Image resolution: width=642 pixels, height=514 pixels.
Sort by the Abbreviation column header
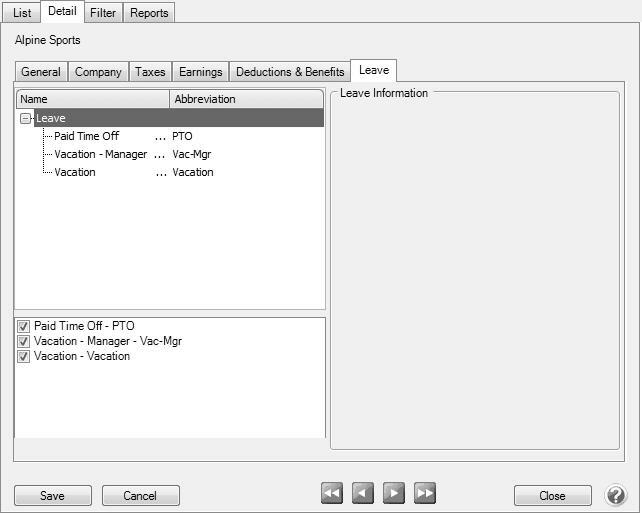245,99
